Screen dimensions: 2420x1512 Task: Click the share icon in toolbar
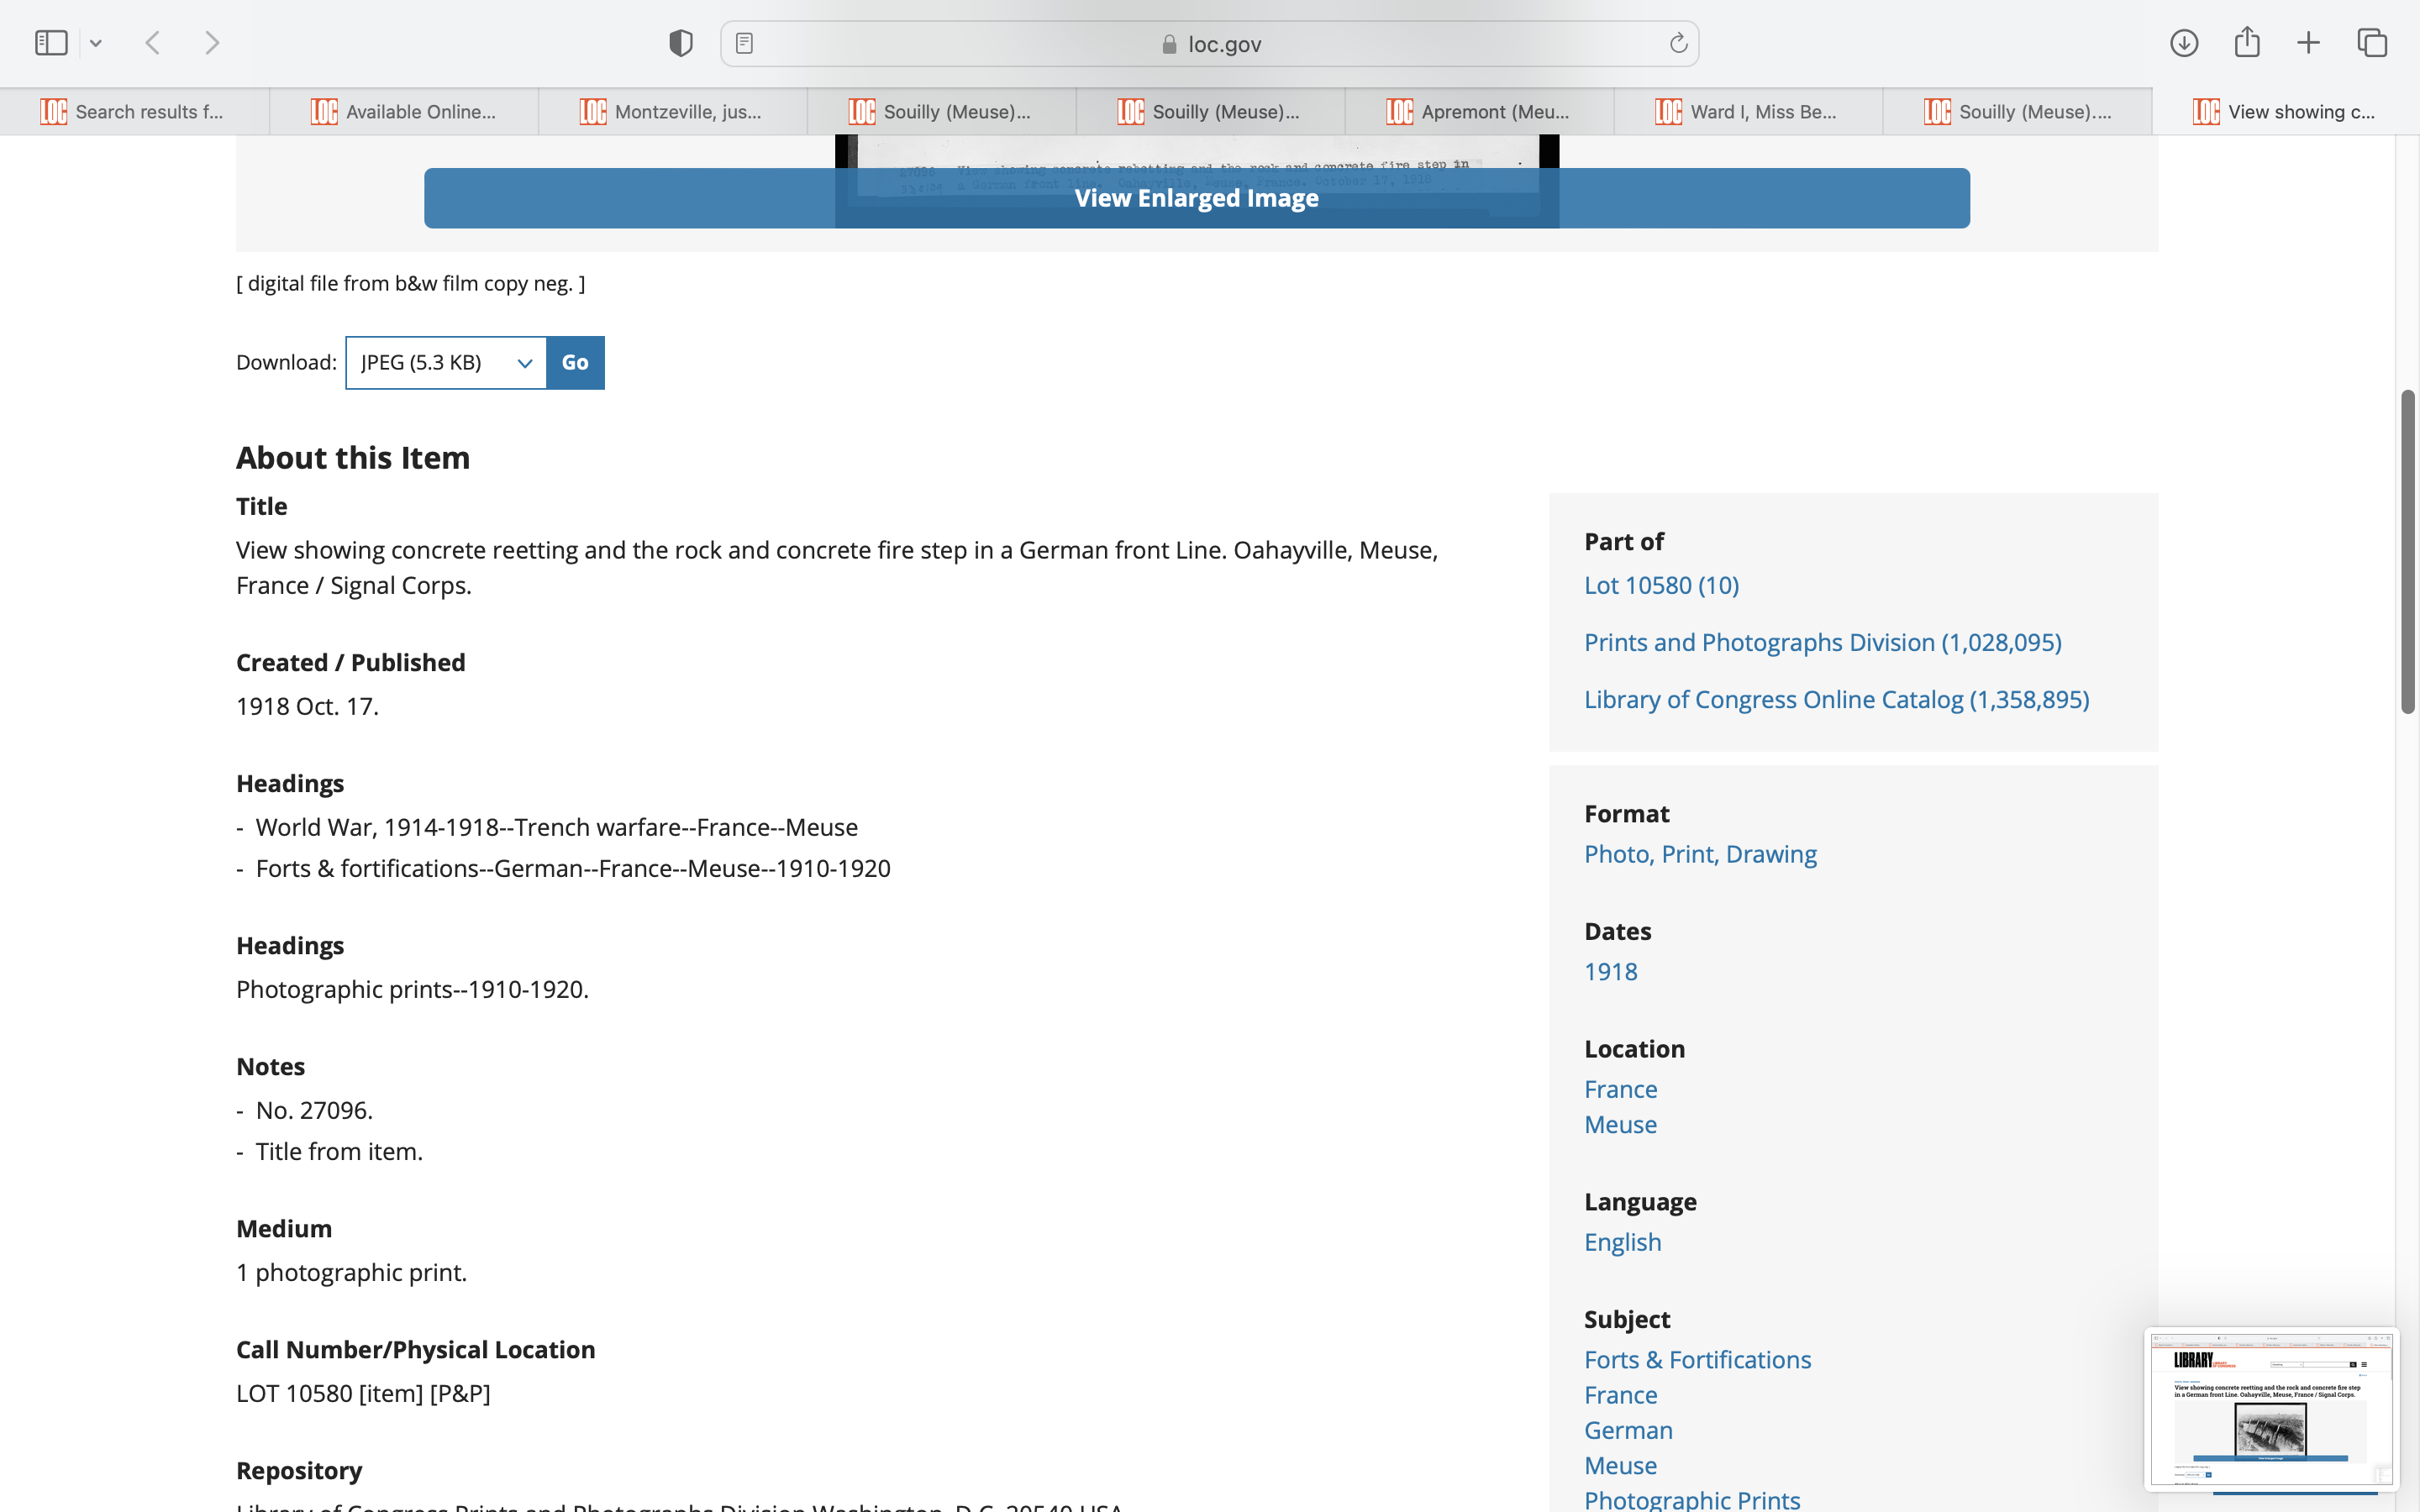click(2246, 43)
